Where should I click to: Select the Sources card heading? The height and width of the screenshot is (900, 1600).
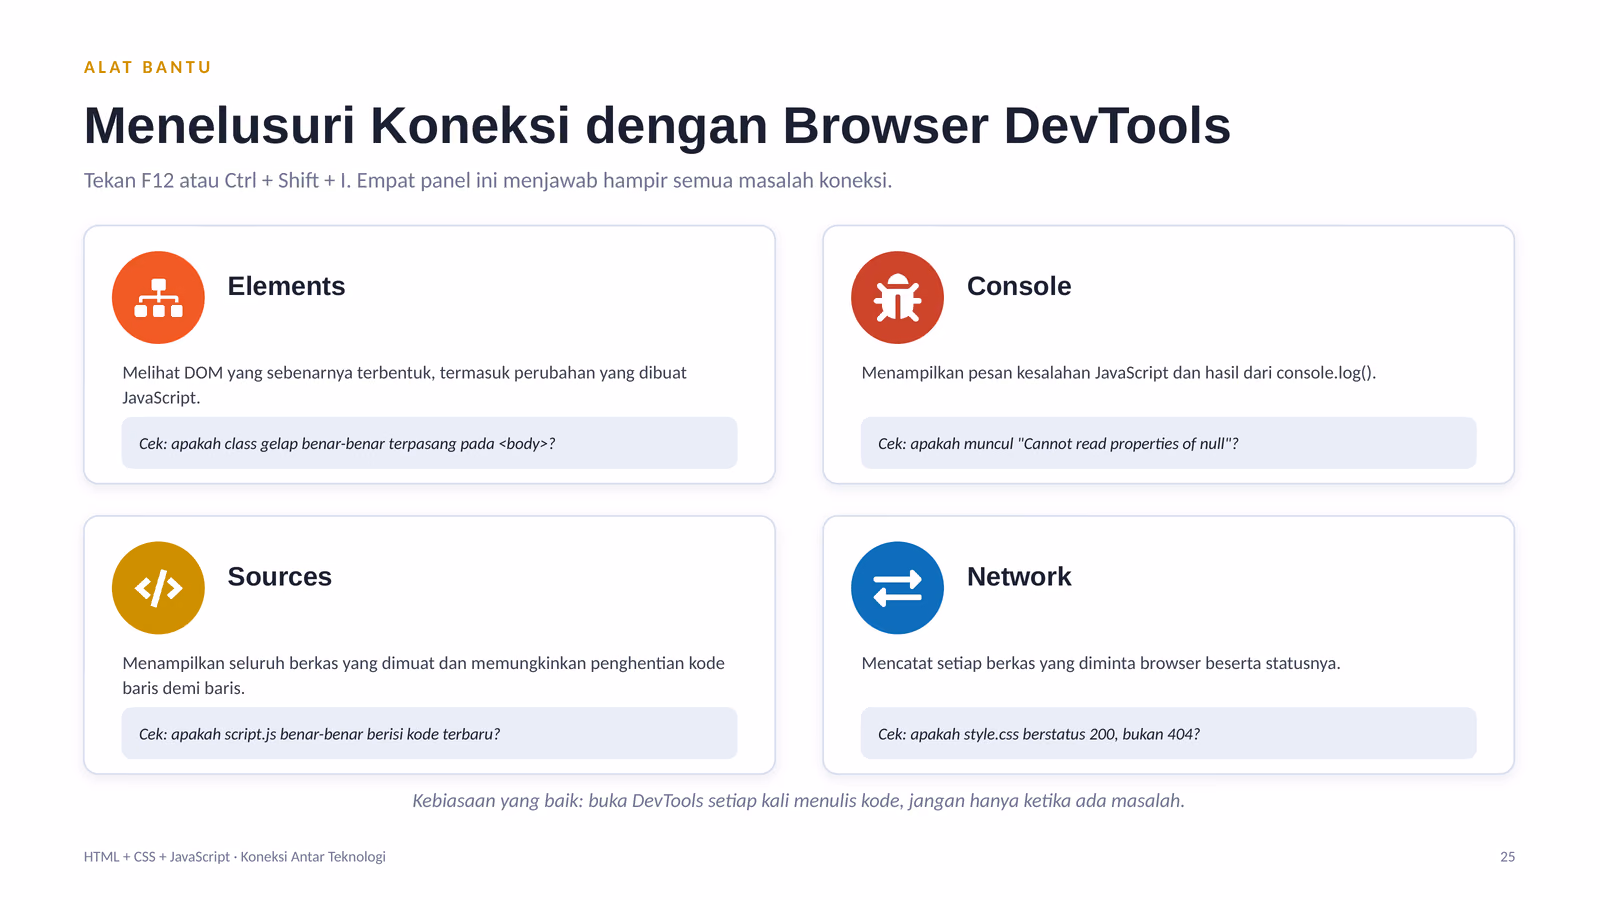280,577
